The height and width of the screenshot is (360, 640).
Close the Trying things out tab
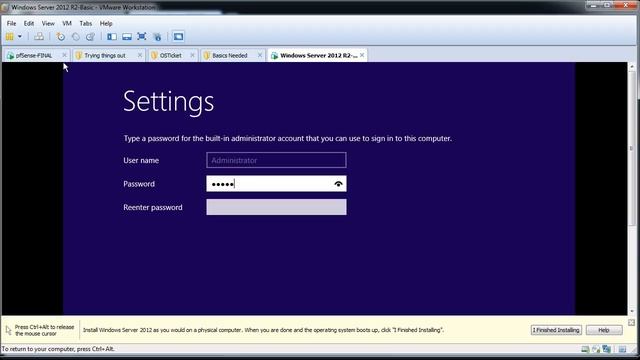pos(140,55)
